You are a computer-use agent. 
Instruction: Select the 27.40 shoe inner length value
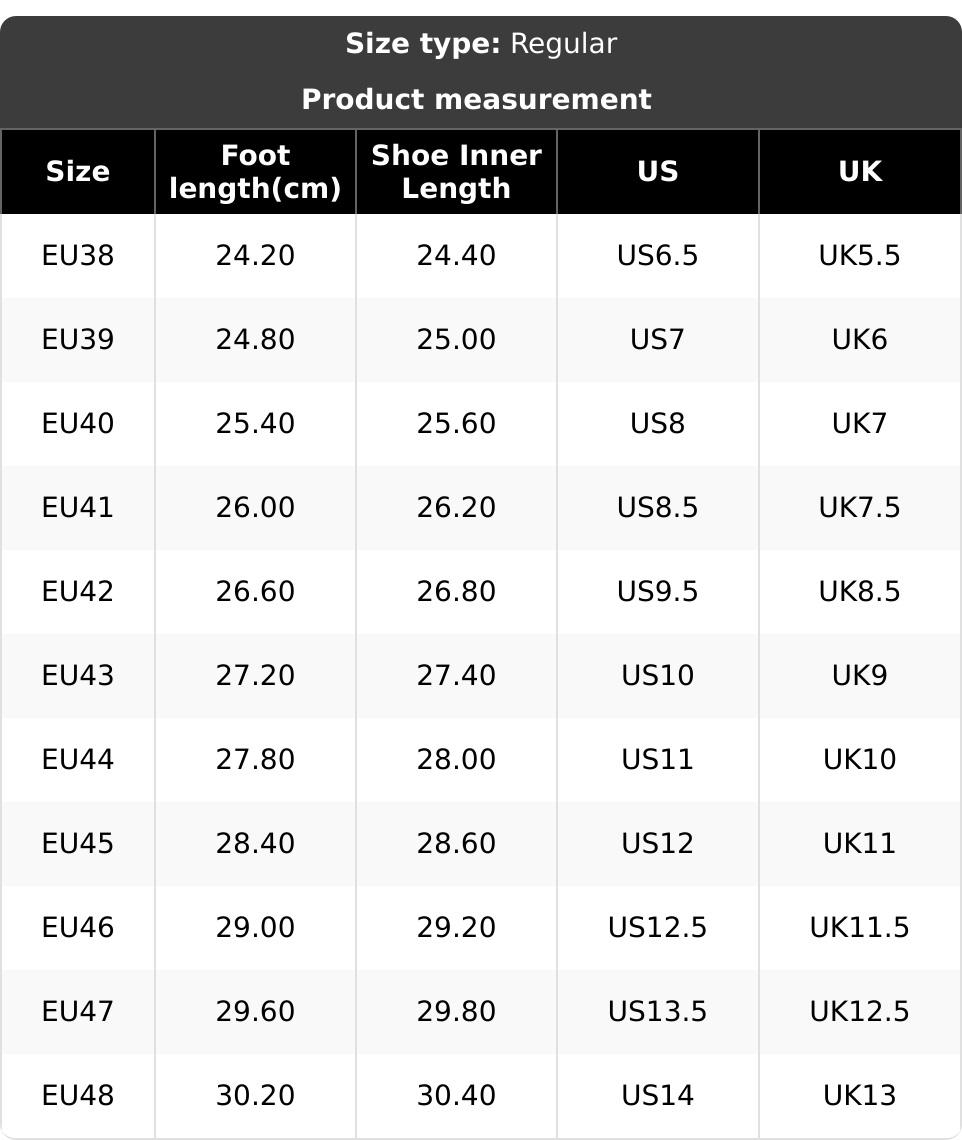point(456,676)
